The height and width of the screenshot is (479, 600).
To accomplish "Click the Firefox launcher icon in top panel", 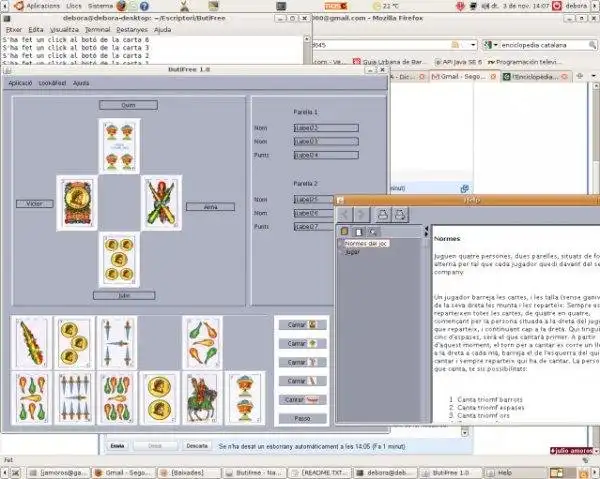I will (121, 6).
